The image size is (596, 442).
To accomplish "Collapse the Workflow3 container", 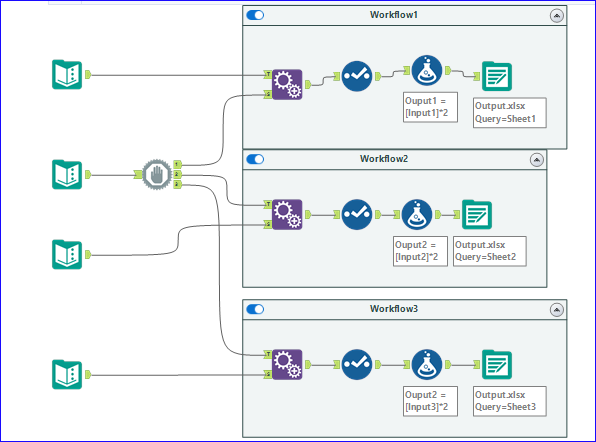I will click(x=557, y=310).
